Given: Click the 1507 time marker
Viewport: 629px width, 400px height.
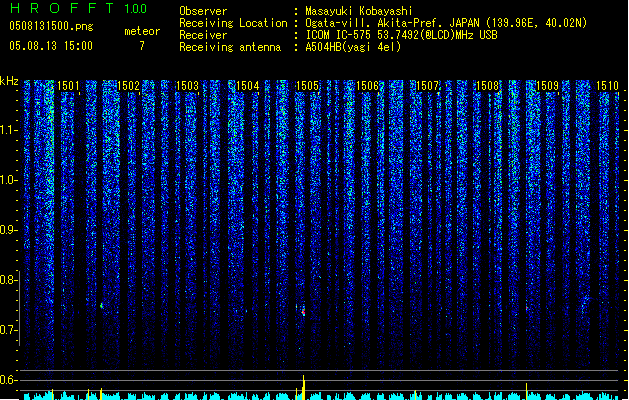Looking at the screenshot, I should 428,86.
